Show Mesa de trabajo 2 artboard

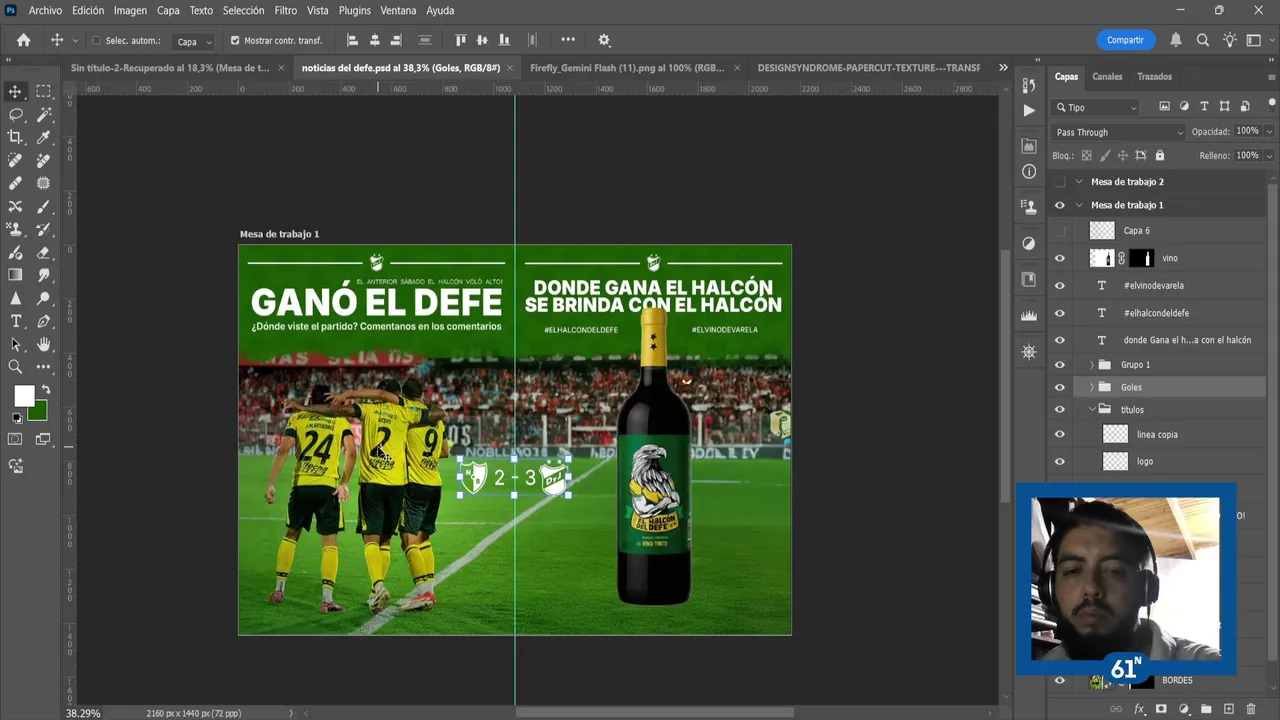[1060, 182]
